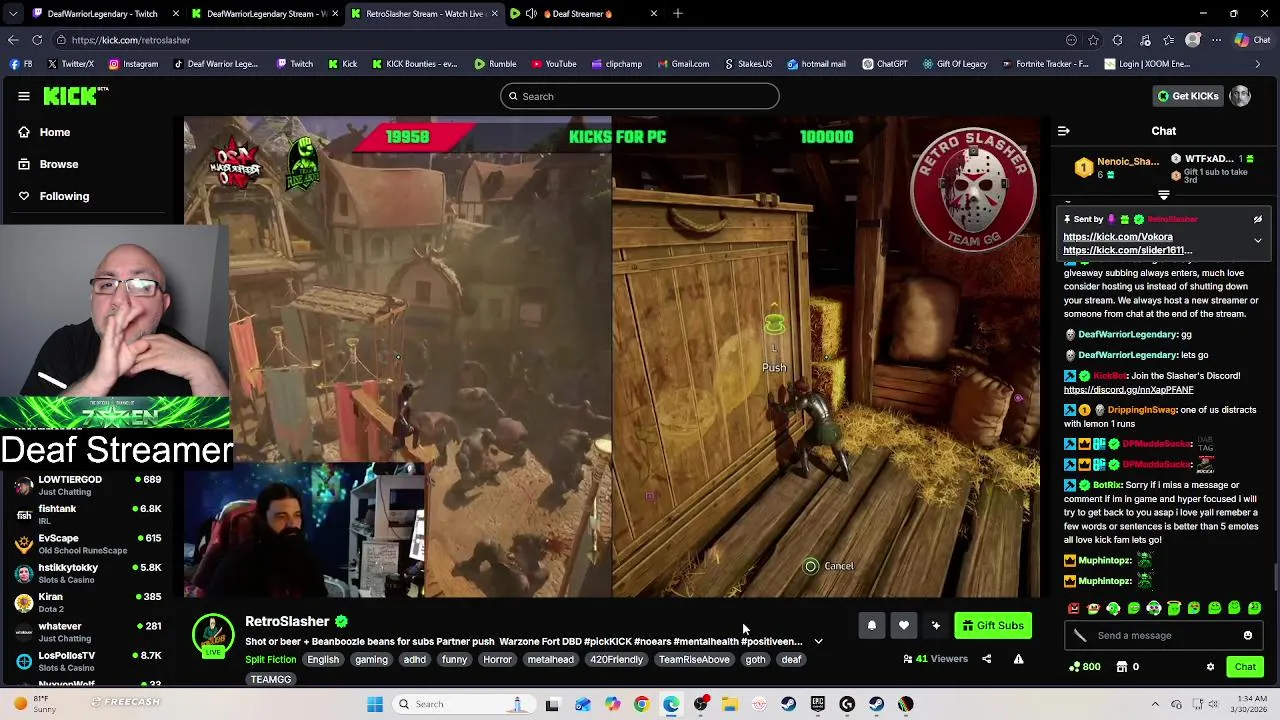Expand the gift leaderboard chevron
This screenshot has height=720, width=1280.
pyautogui.click(x=1164, y=195)
